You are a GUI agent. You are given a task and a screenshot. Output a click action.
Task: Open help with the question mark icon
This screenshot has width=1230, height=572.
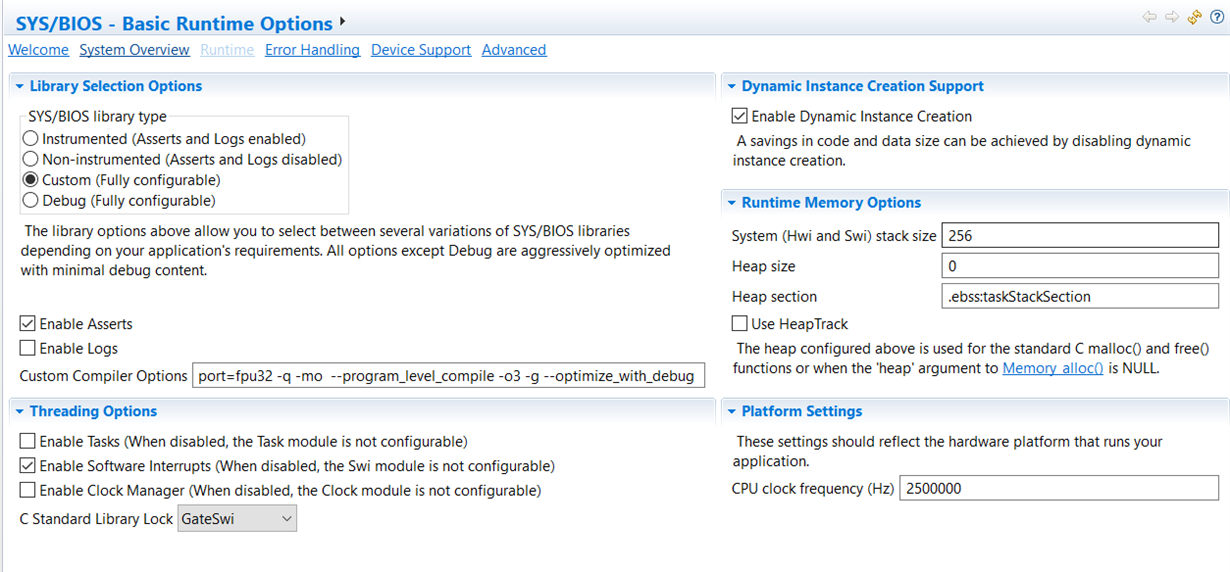click(x=1216, y=17)
